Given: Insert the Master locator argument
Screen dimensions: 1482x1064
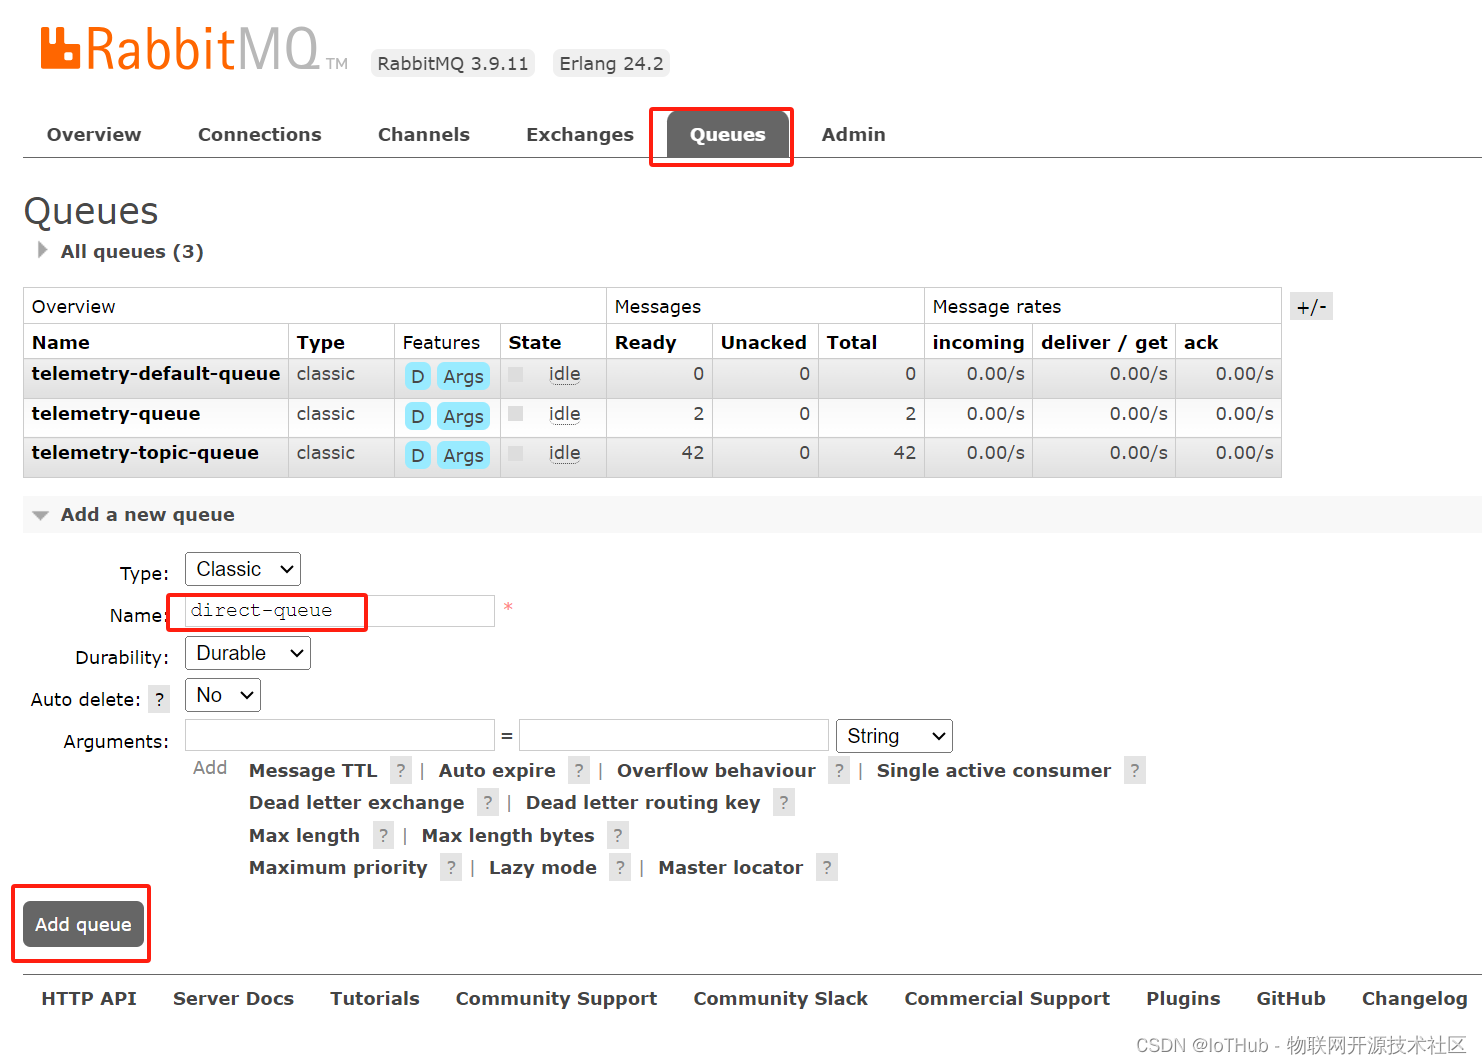Looking at the screenshot, I should pos(731,867).
